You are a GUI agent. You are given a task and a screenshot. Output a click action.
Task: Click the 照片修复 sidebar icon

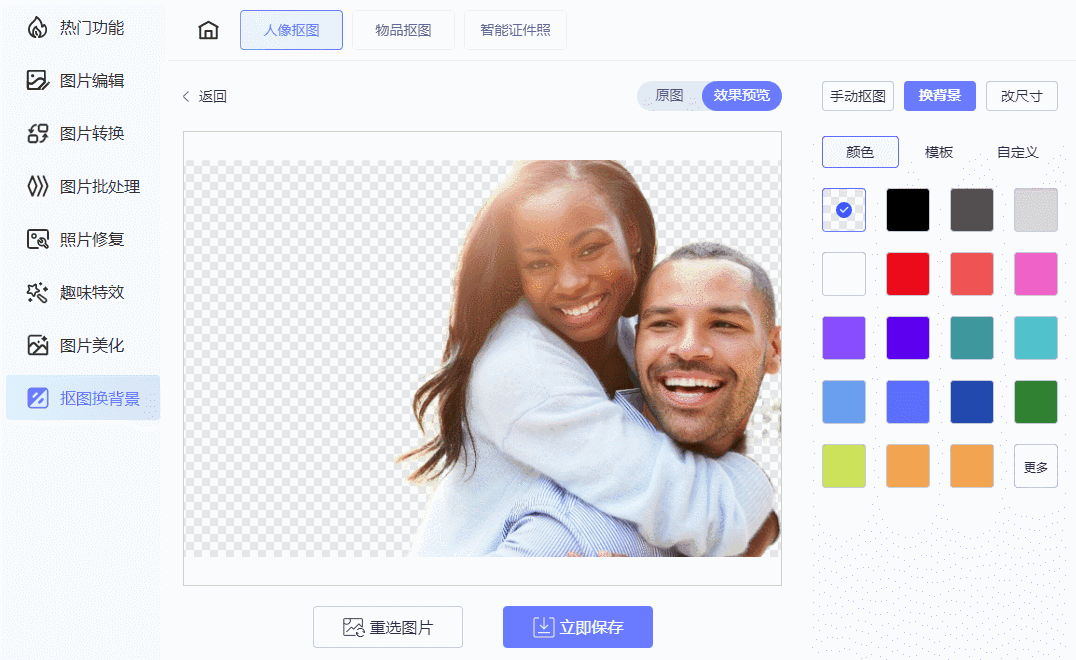click(x=38, y=239)
